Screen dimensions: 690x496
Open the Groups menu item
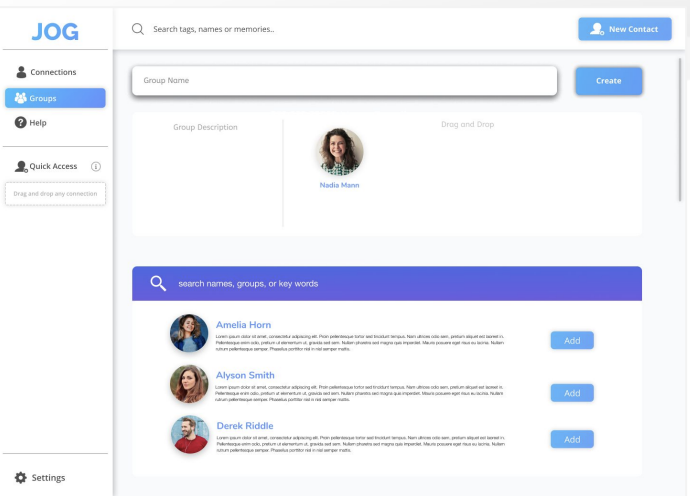55,98
